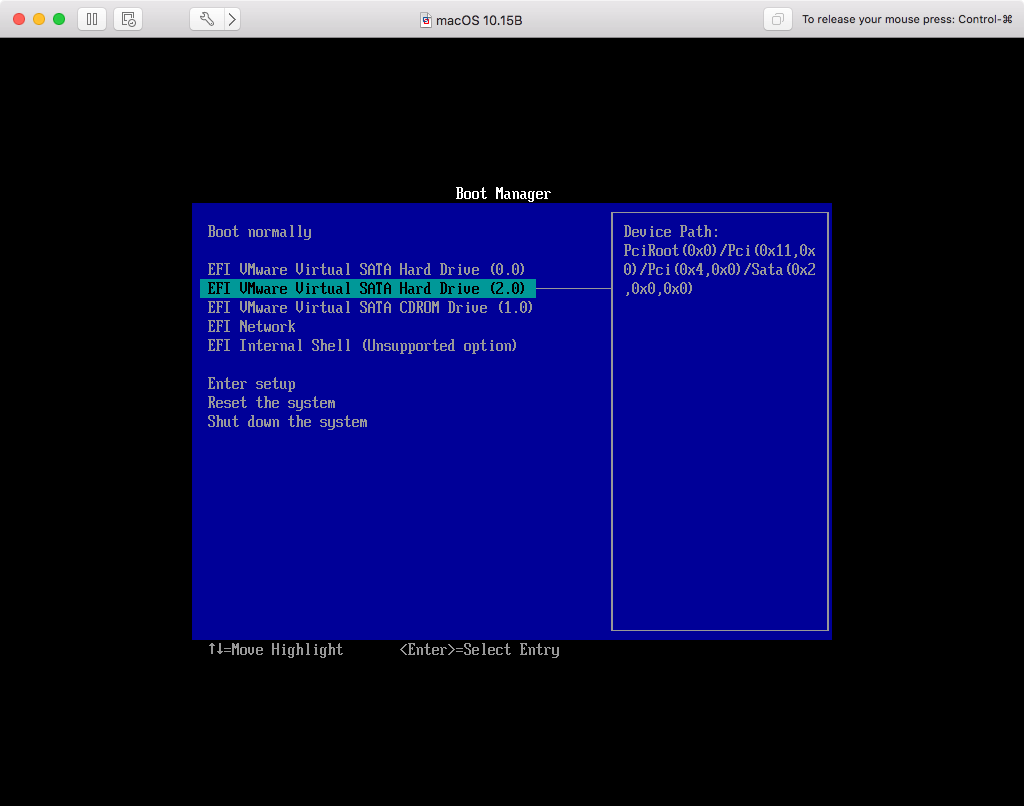1024x806 pixels.
Task: Select EFI Internal Shell (Unsupported option)
Action: pos(362,346)
